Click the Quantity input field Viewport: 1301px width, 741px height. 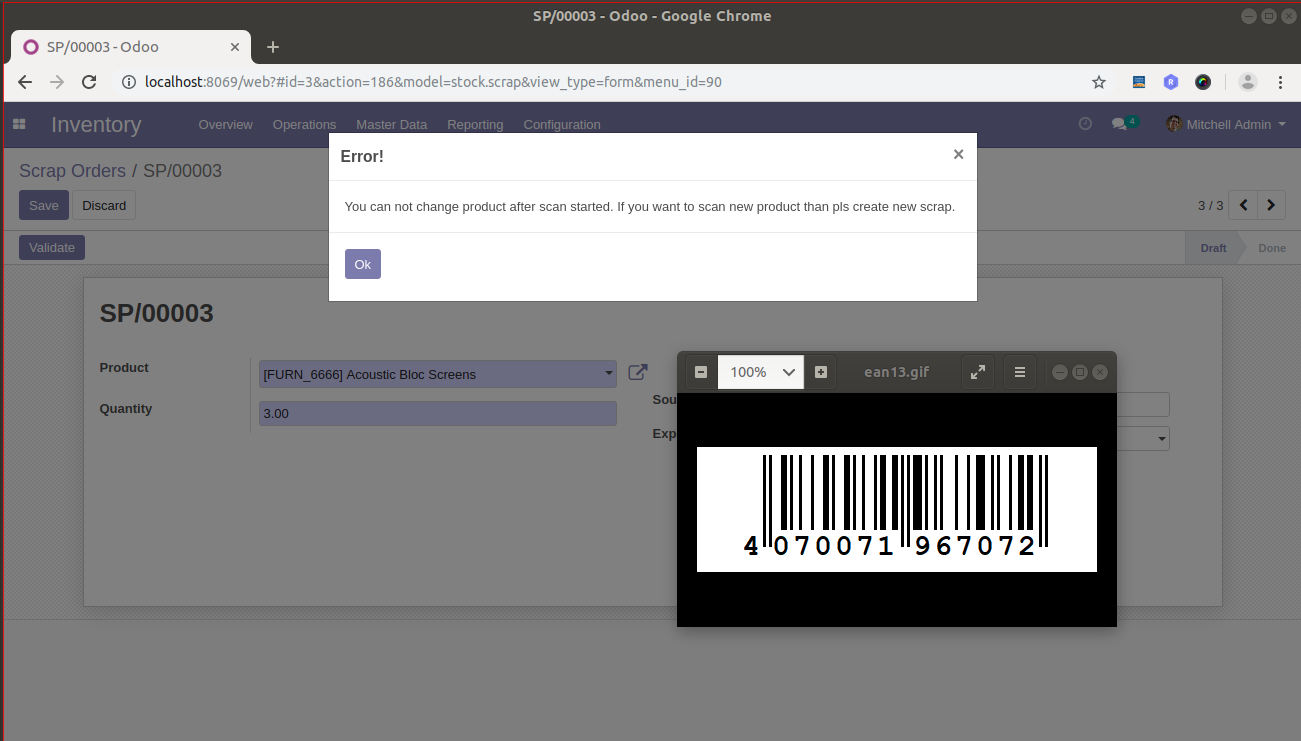(438, 413)
